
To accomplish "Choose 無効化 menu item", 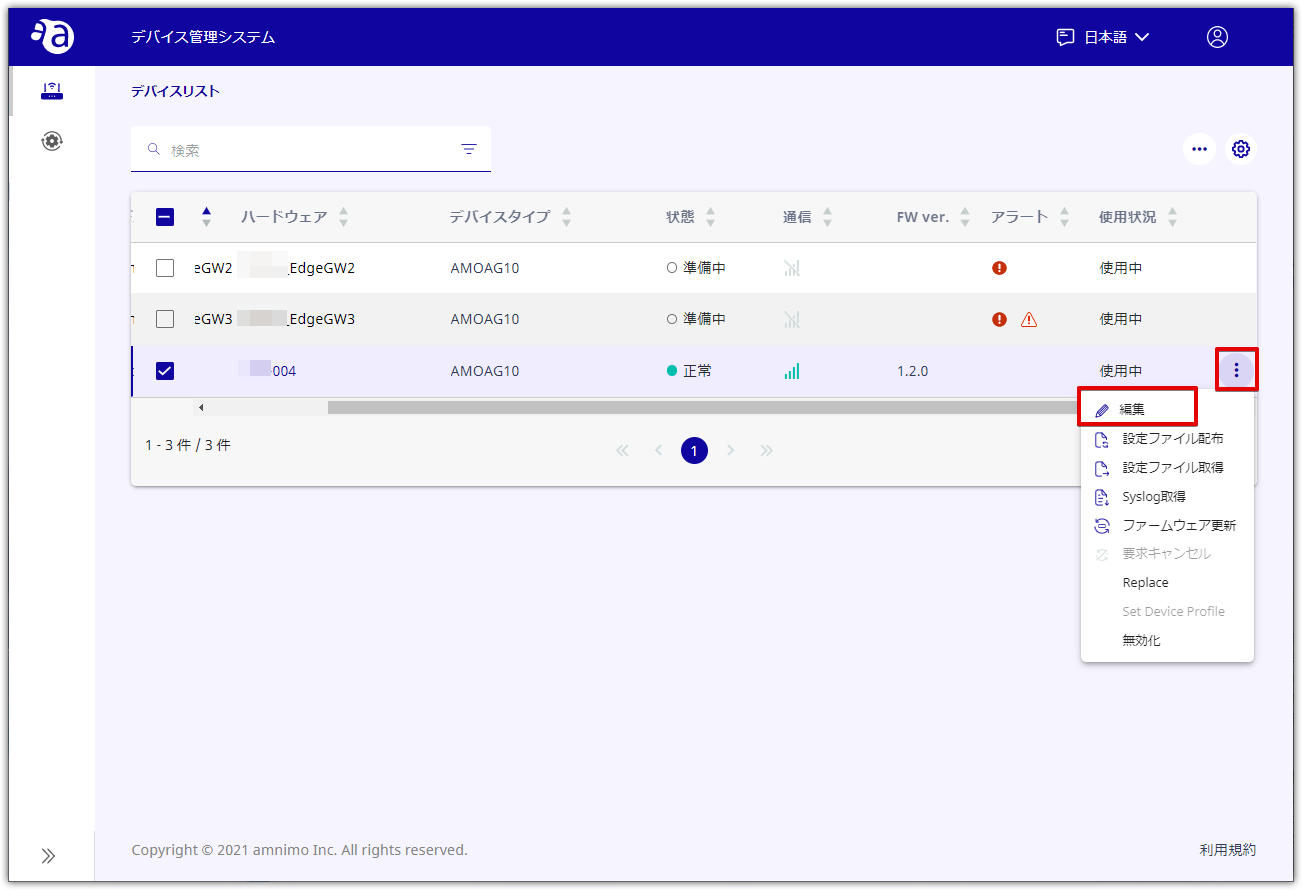I will [1167, 641].
